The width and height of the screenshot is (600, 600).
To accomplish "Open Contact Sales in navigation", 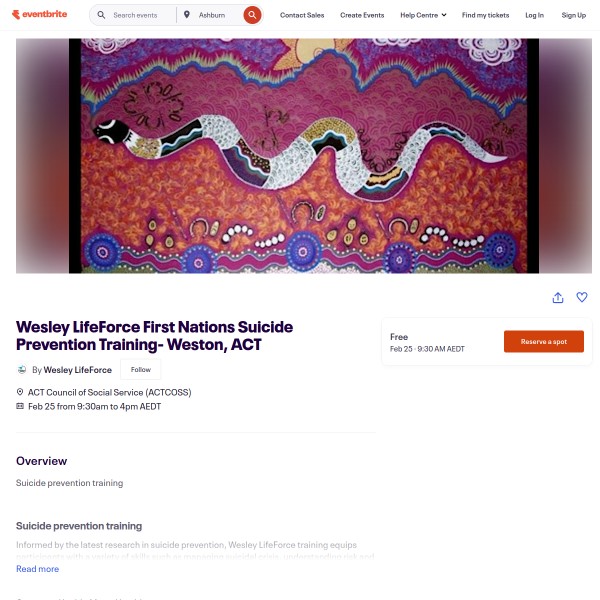I will (x=302, y=15).
